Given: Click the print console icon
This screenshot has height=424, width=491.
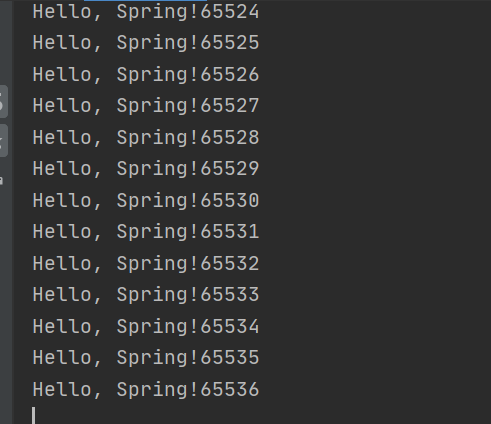Looking at the screenshot, I should point(1,180).
